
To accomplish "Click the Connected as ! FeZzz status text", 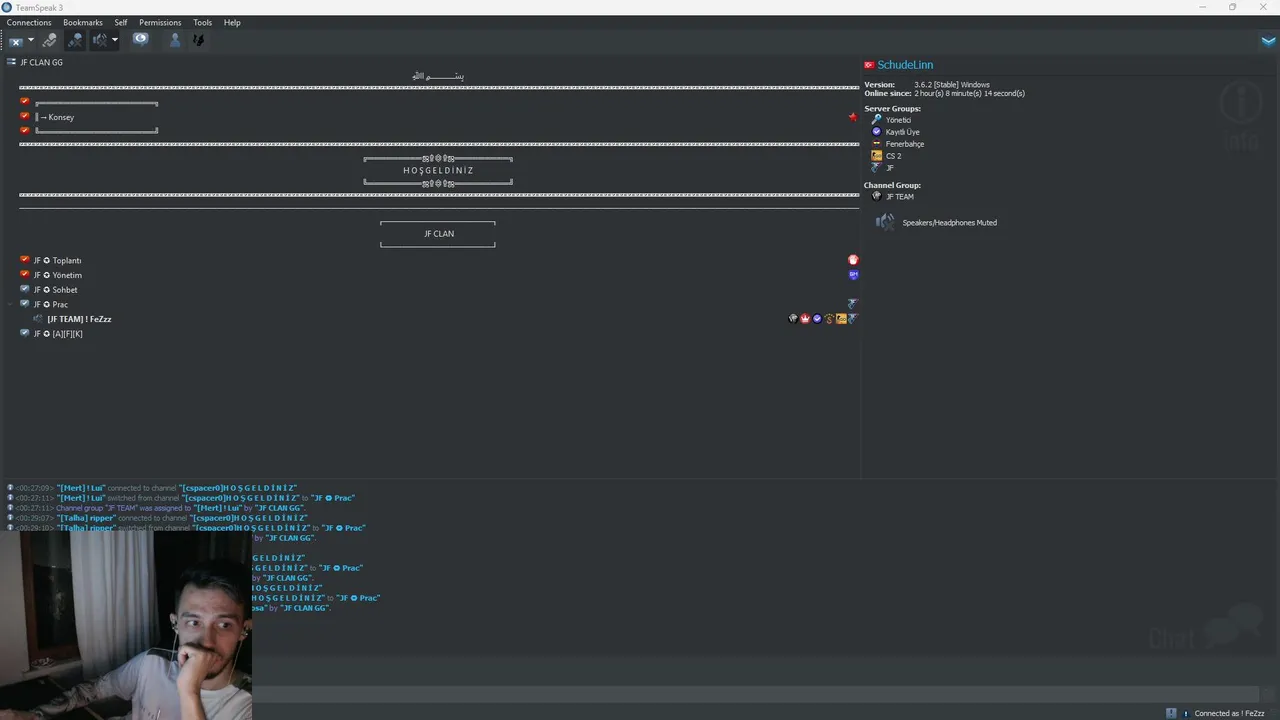I will 1230,713.
